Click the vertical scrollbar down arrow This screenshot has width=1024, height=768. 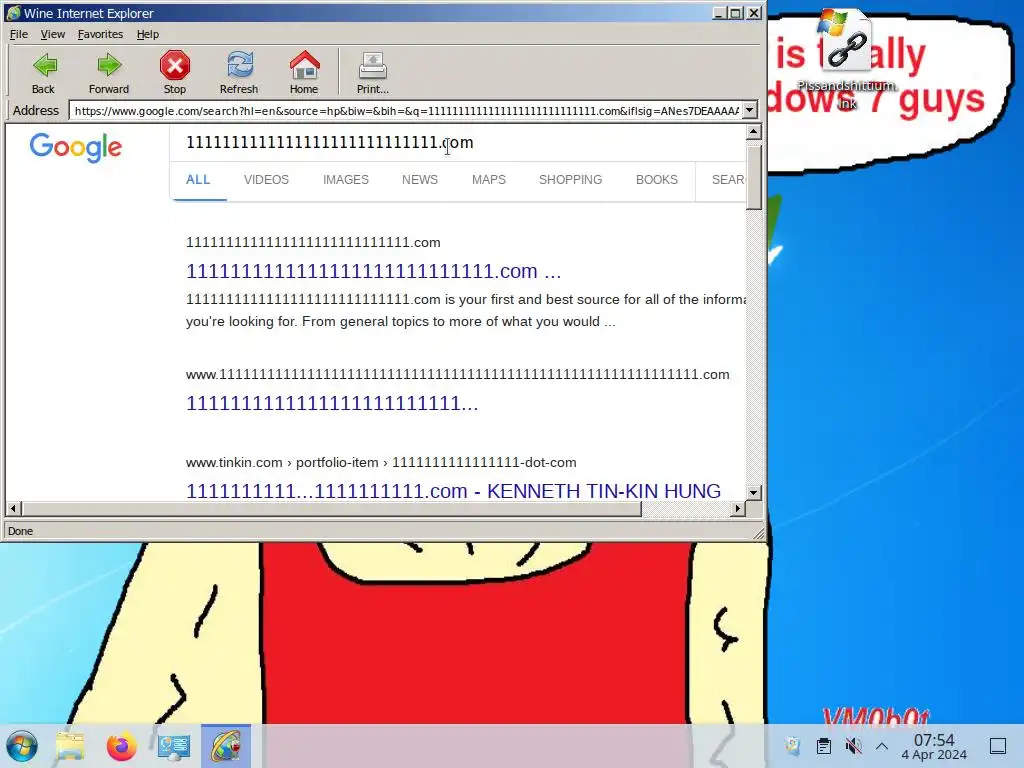[x=753, y=492]
